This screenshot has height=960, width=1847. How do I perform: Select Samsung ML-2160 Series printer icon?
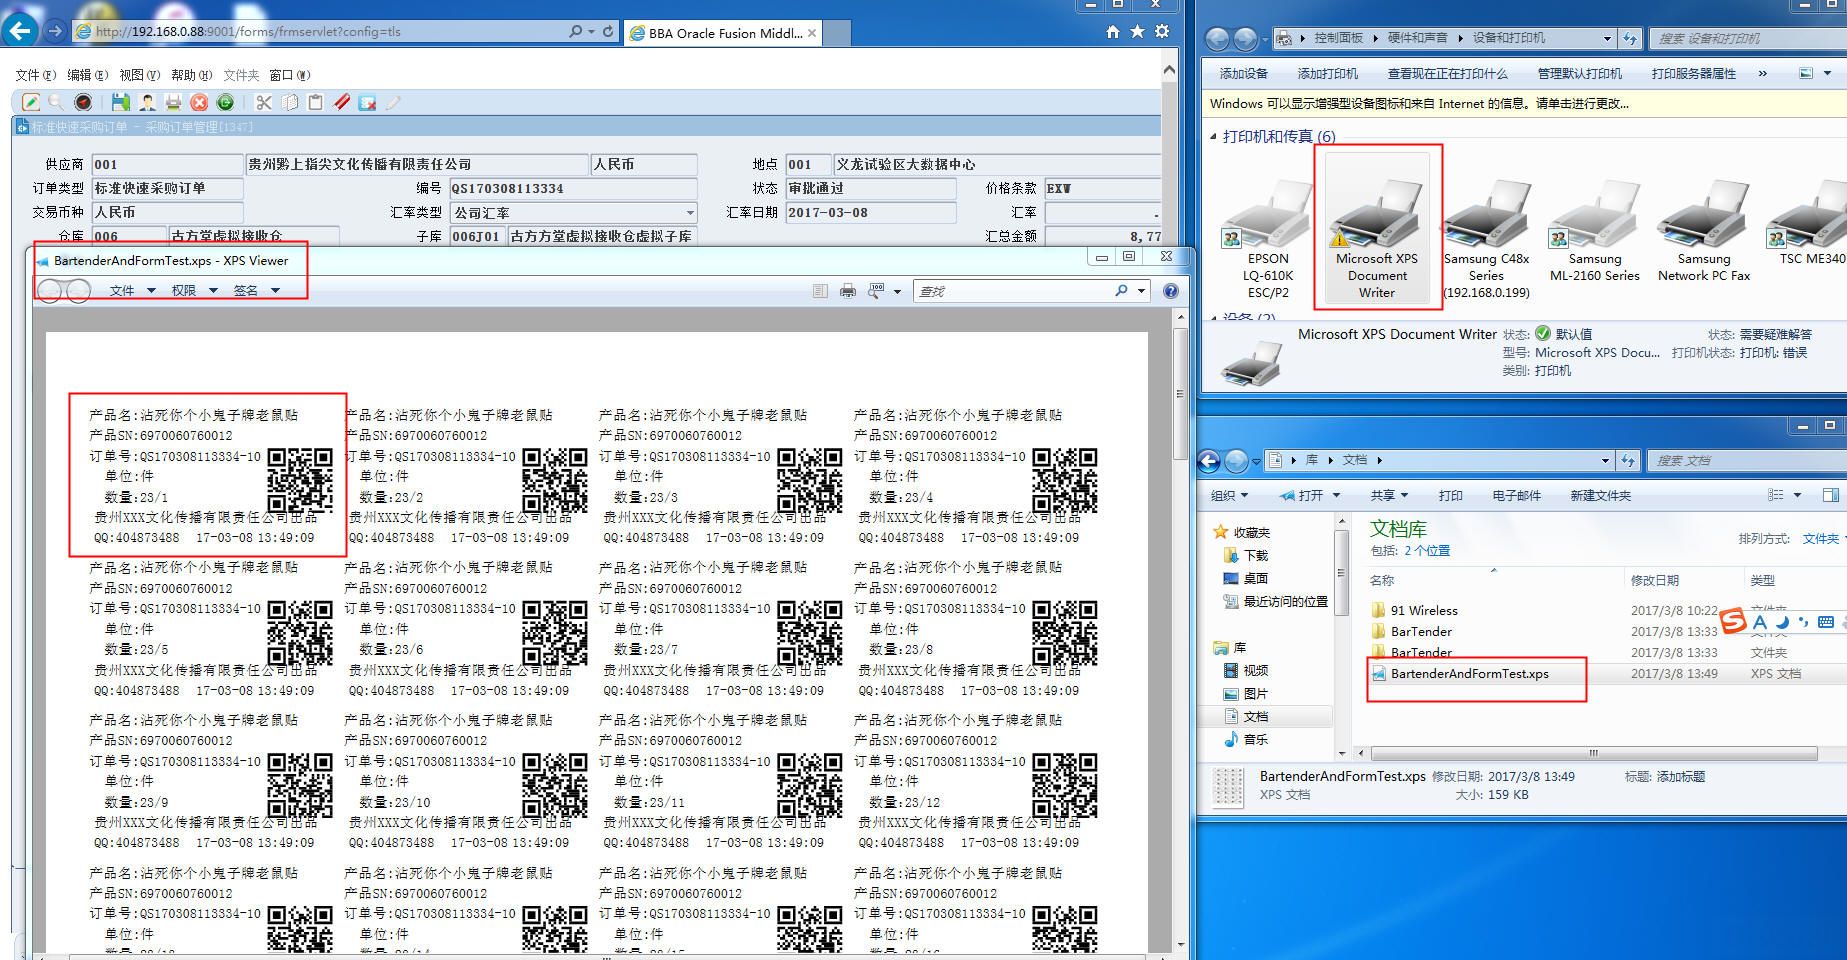click(x=1595, y=230)
